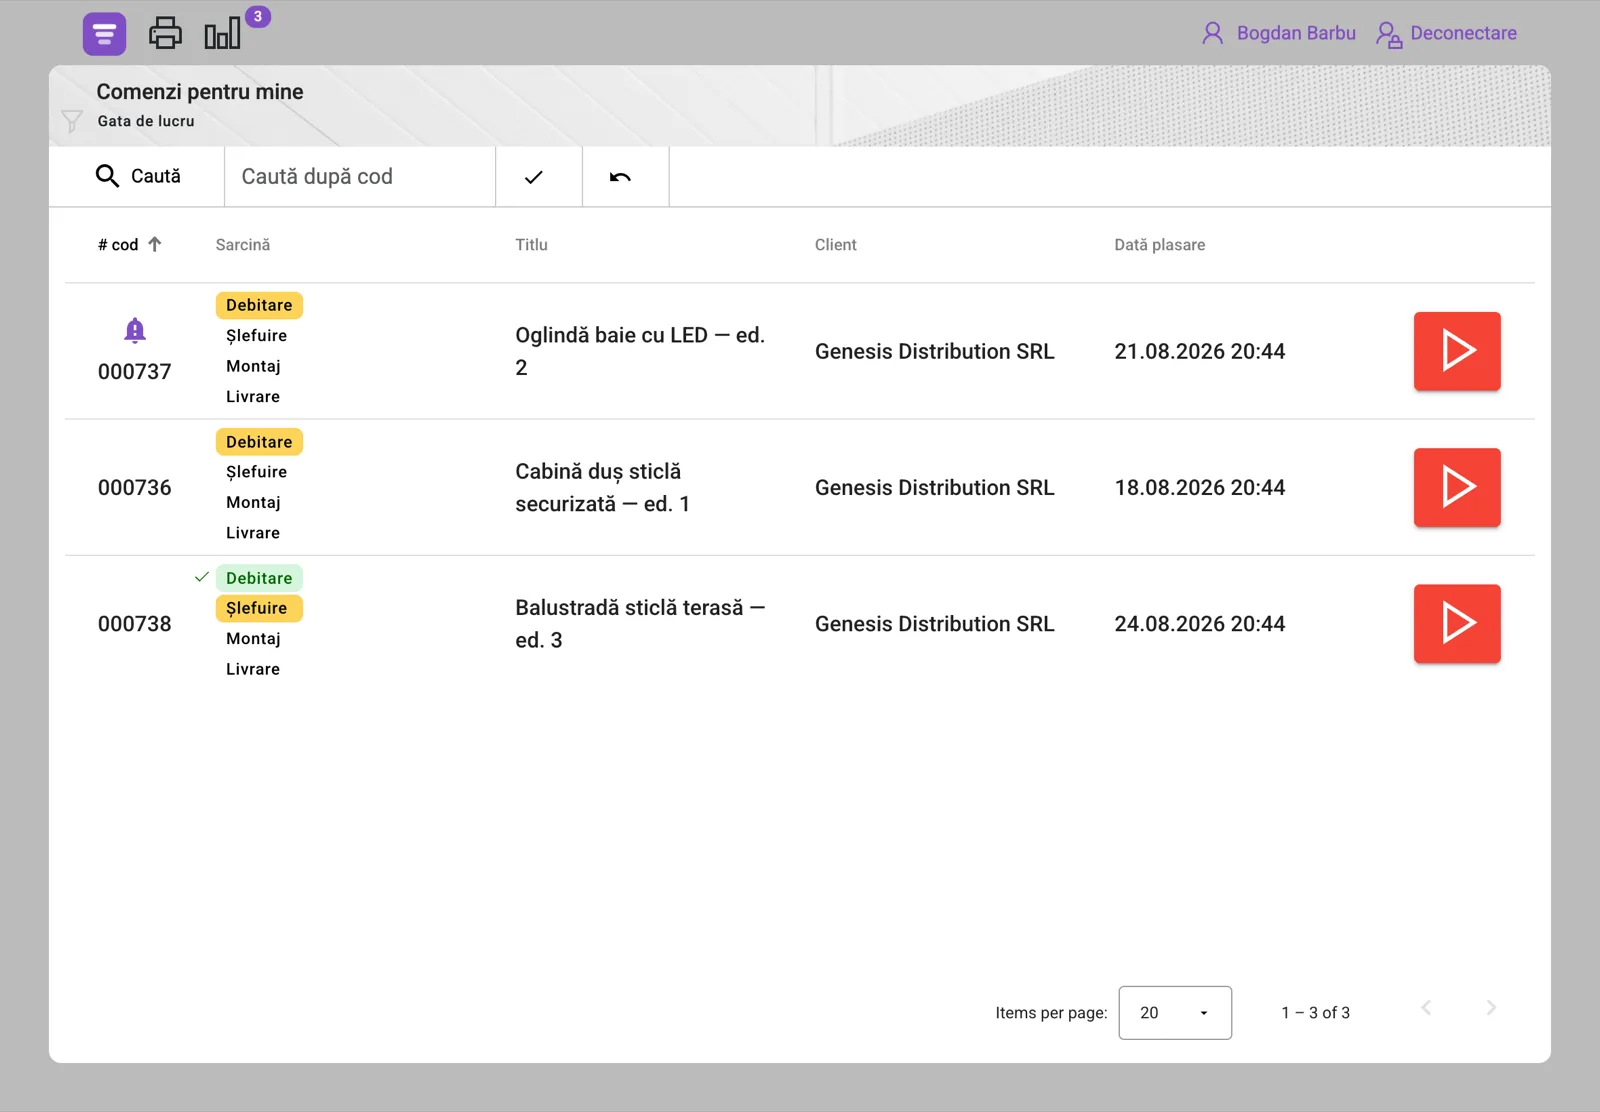Click the notification badge showing 3
This screenshot has width=1600, height=1112.
click(x=258, y=16)
